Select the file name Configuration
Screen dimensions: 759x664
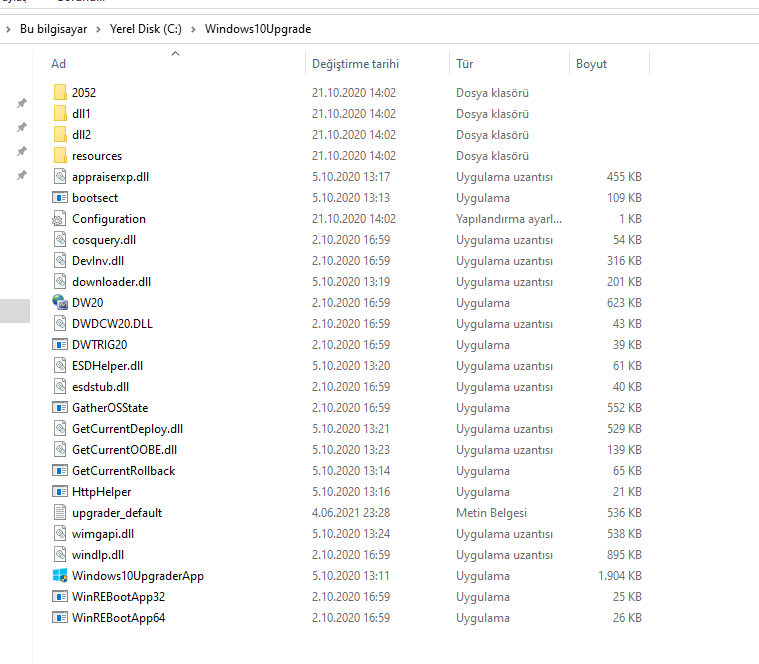109,219
